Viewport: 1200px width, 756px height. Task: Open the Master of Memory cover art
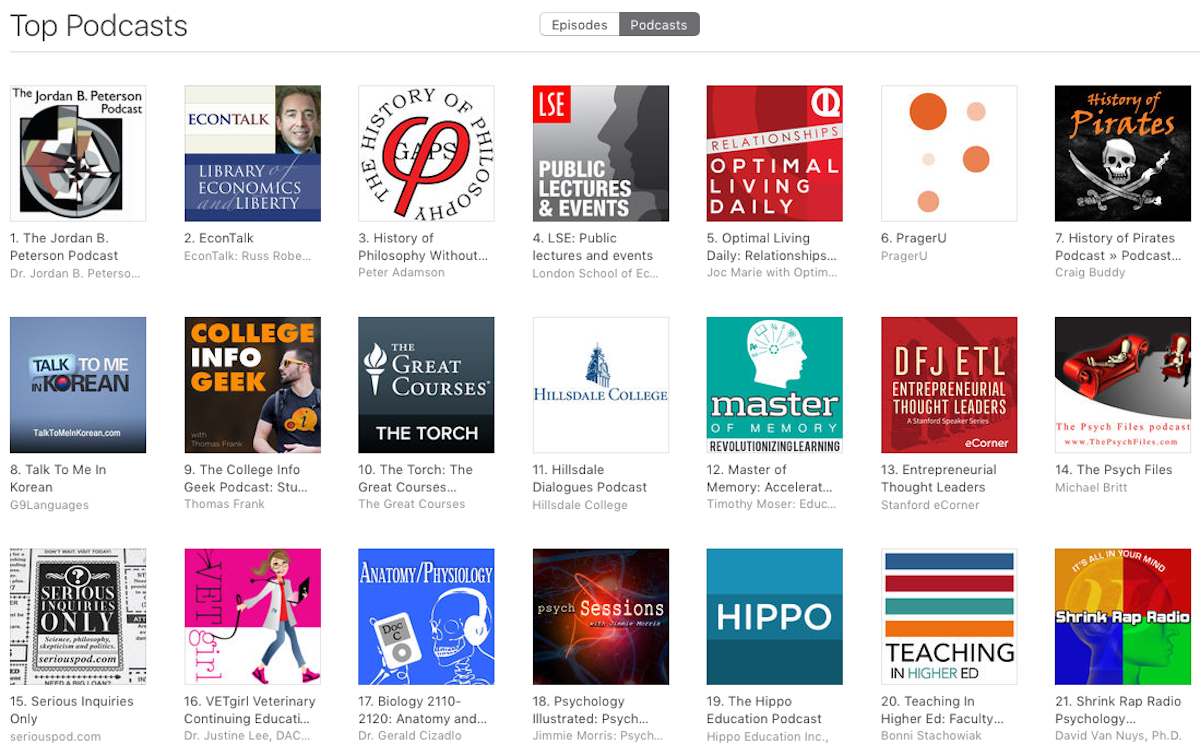pyautogui.click(x=775, y=385)
